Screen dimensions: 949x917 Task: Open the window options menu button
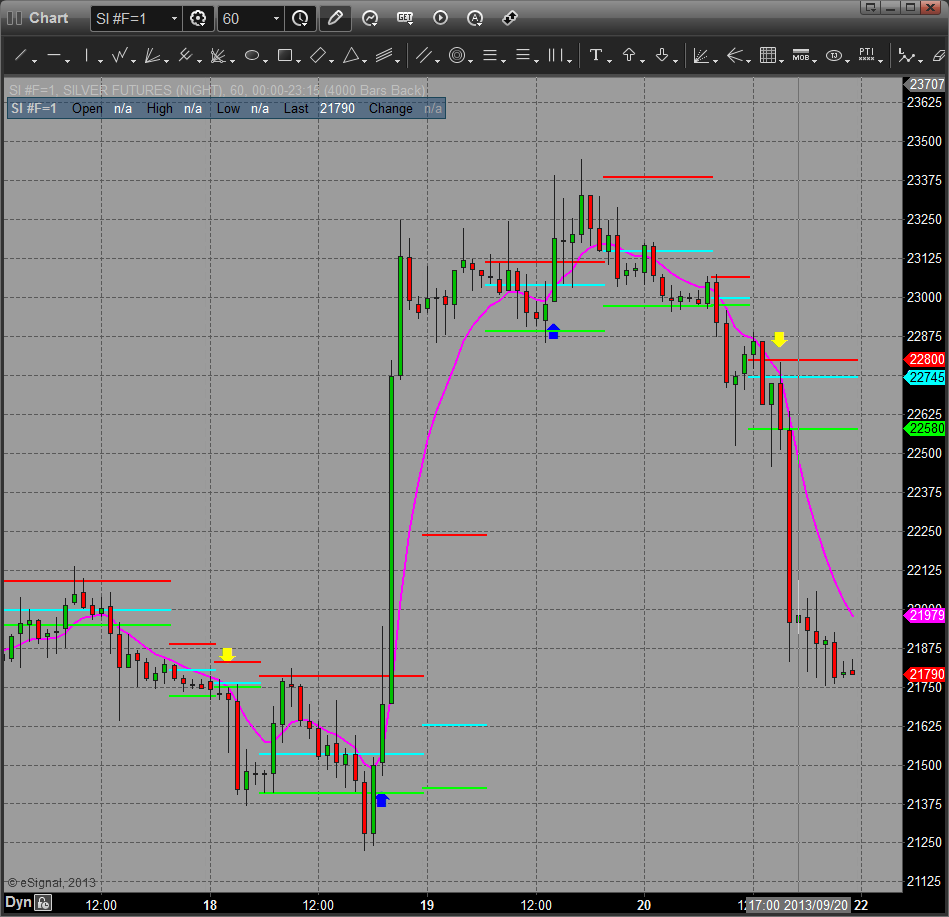(871, 7)
